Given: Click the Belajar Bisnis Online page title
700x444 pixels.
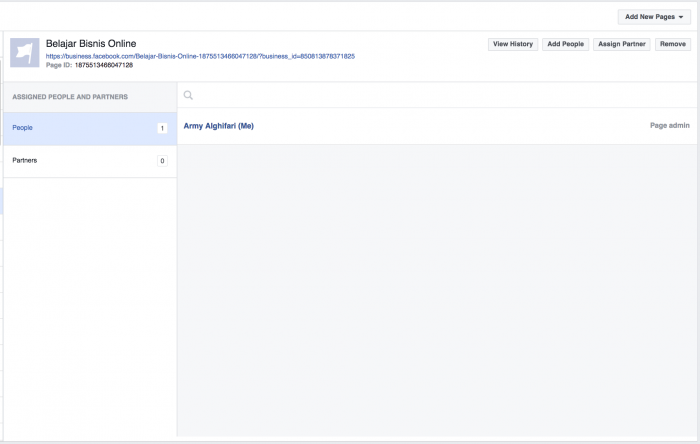Looking at the screenshot, I should coord(91,44).
